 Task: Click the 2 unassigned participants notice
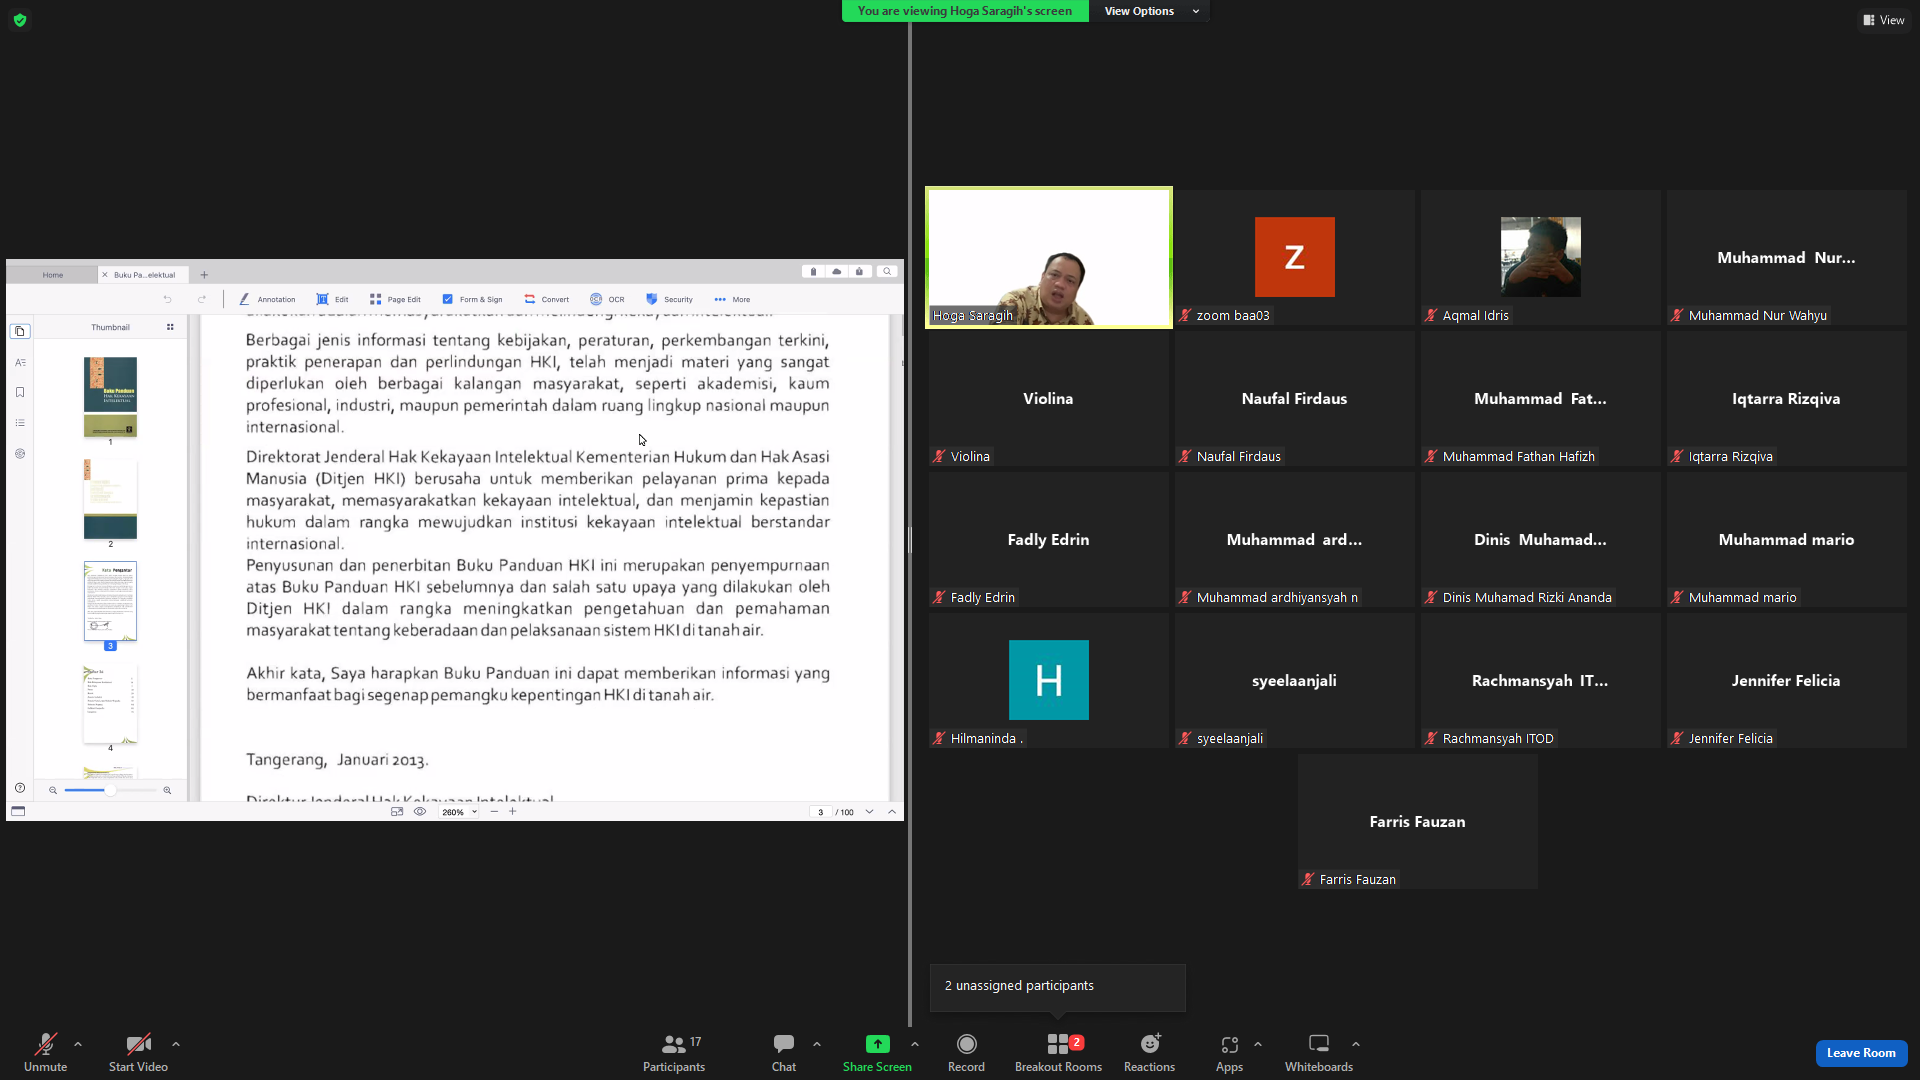1057,987
